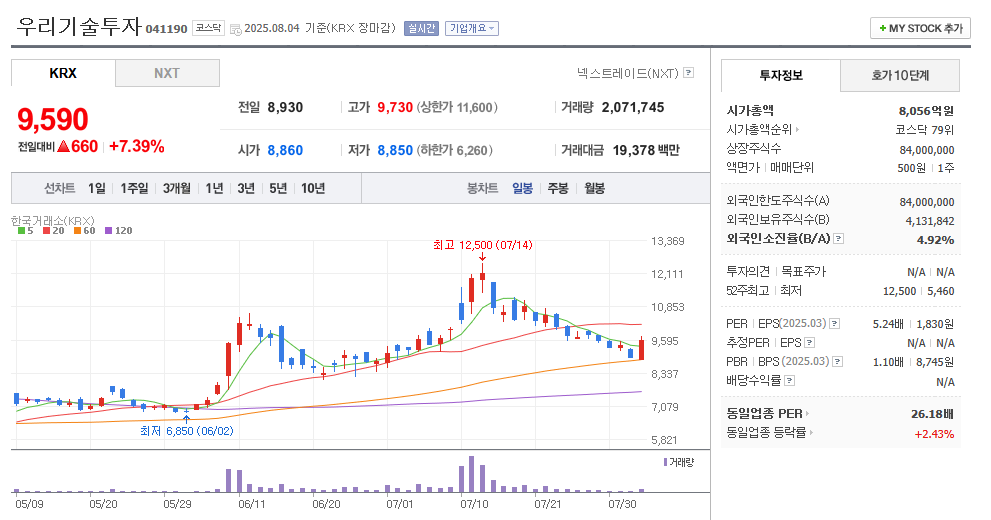Open help icon next to 넥스트레이드(NXT)
This screenshot has width=991, height=520.
pos(689,73)
